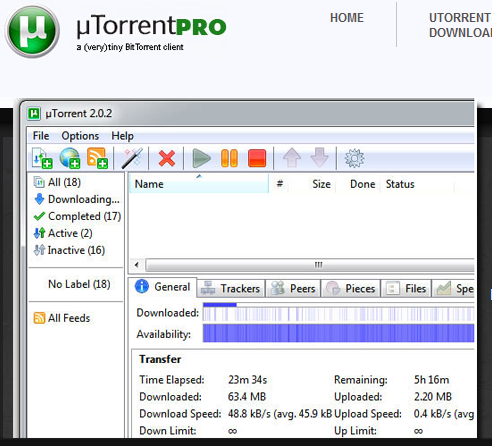The image size is (492, 446).
Task: Click the Downloaded pieces progress bar
Action: point(338,313)
